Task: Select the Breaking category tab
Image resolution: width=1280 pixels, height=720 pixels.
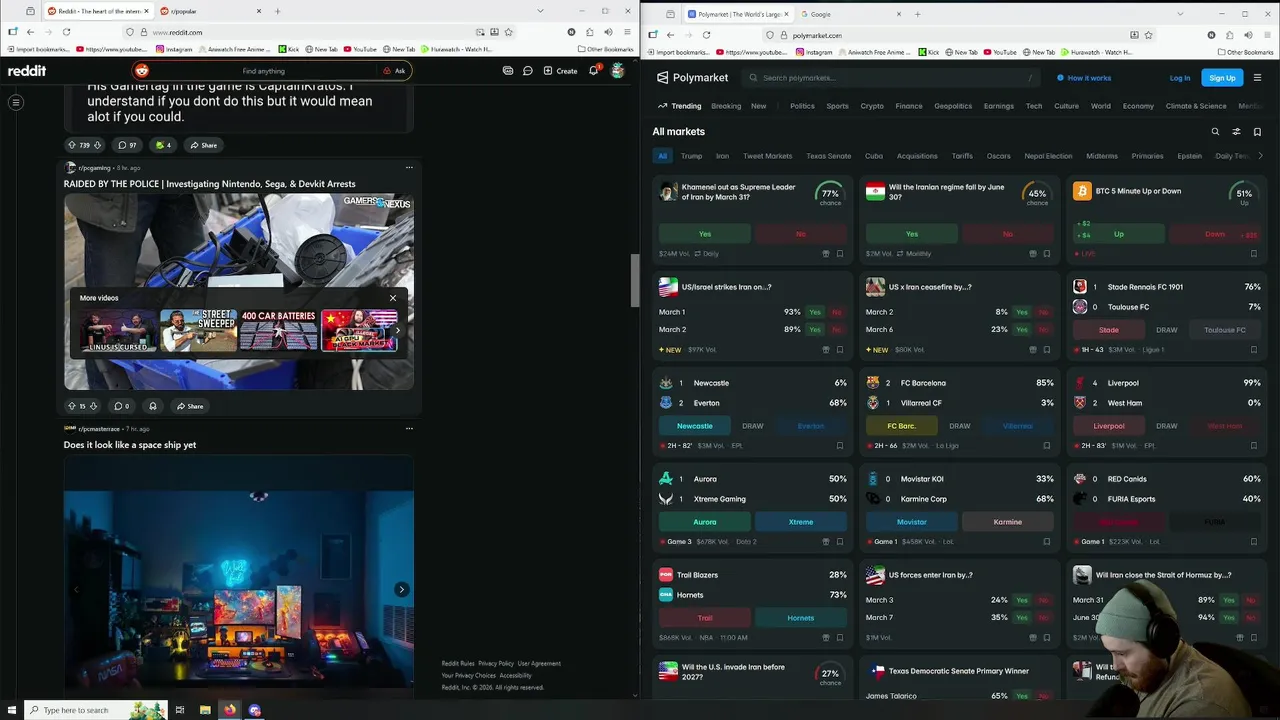Action: click(726, 106)
